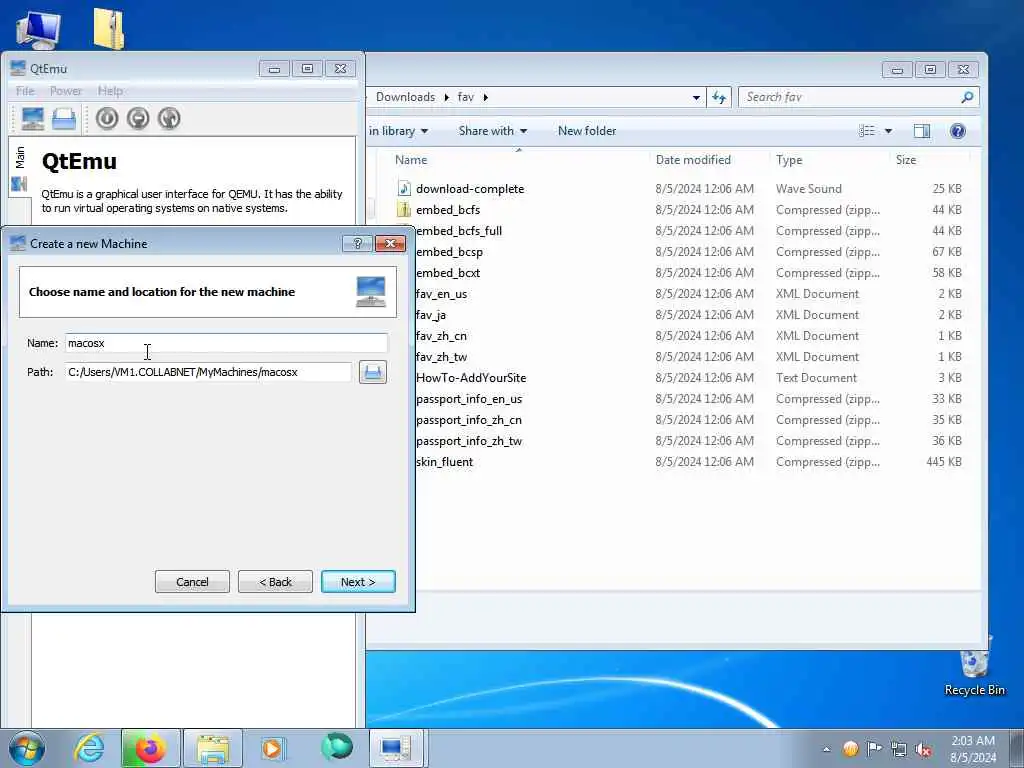This screenshot has height=768, width=1024.
Task: Select the passport_info_en_us file
Action: pyautogui.click(x=469, y=399)
